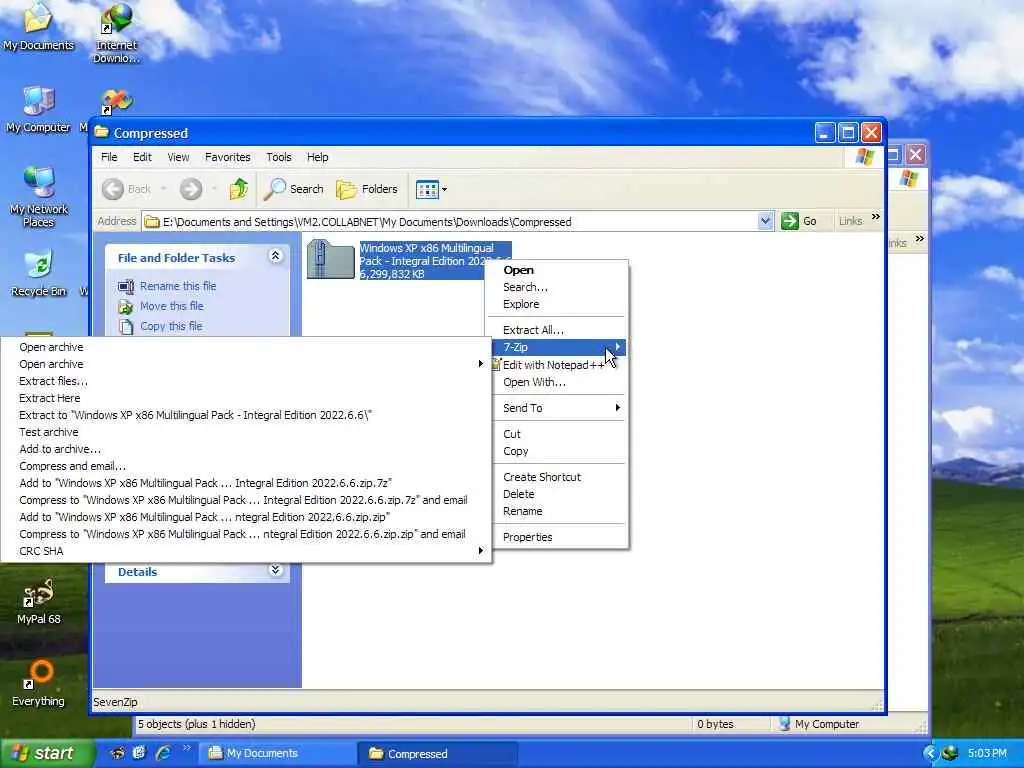Open the Favorites menu
The width and height of the screenshot is (1024, 768).
(227, 157)
